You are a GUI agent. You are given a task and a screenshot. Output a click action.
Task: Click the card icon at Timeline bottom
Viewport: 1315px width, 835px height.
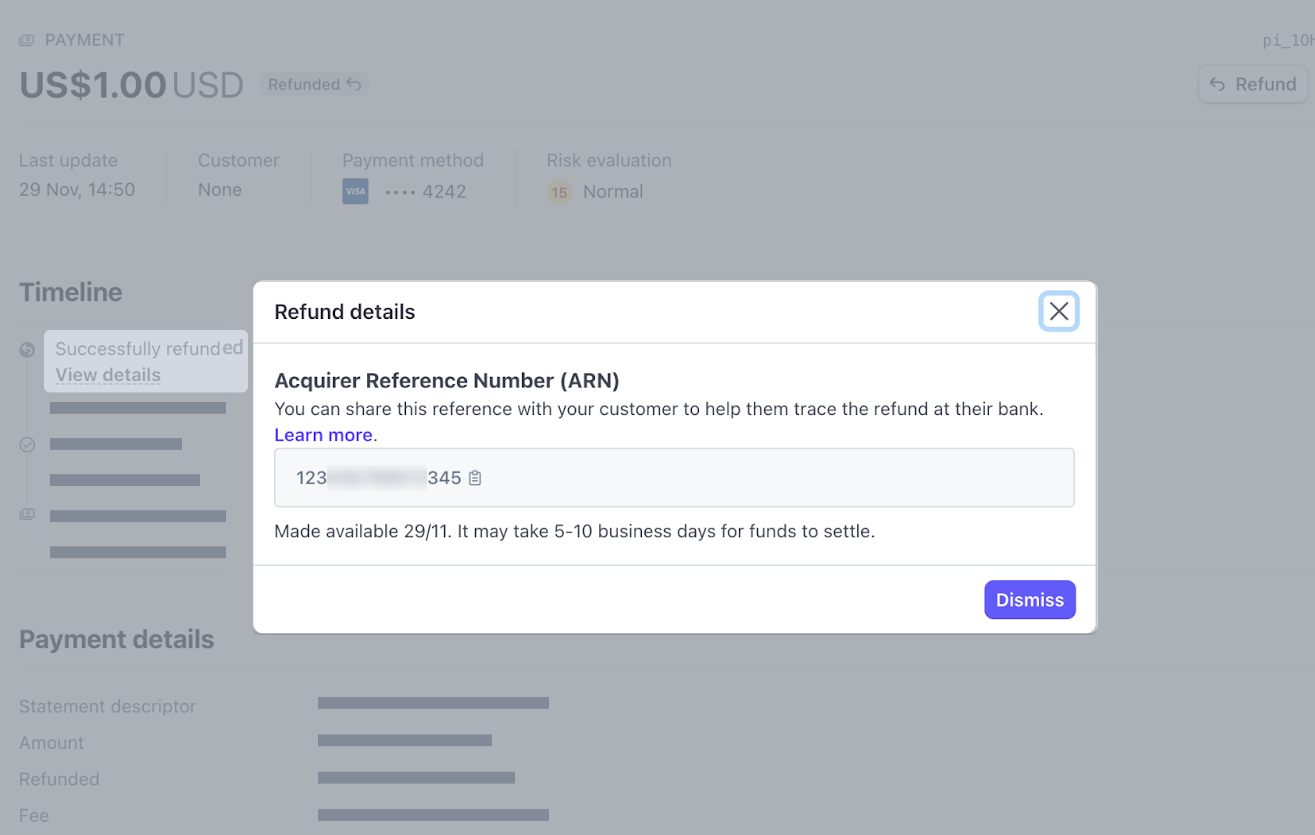[27, 514]
